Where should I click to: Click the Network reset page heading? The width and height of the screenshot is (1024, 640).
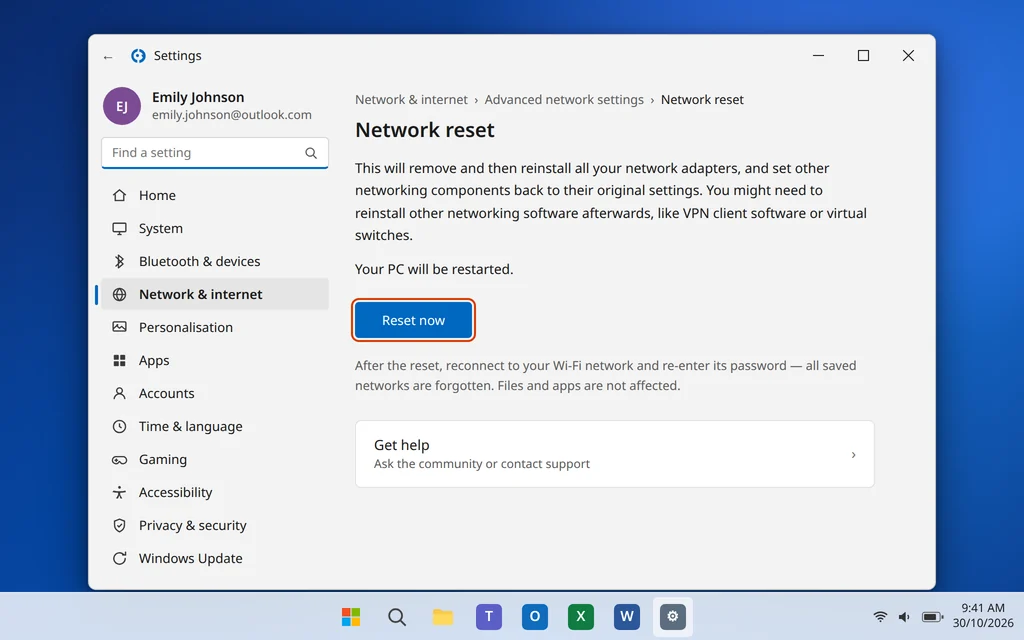coord(424,130)
